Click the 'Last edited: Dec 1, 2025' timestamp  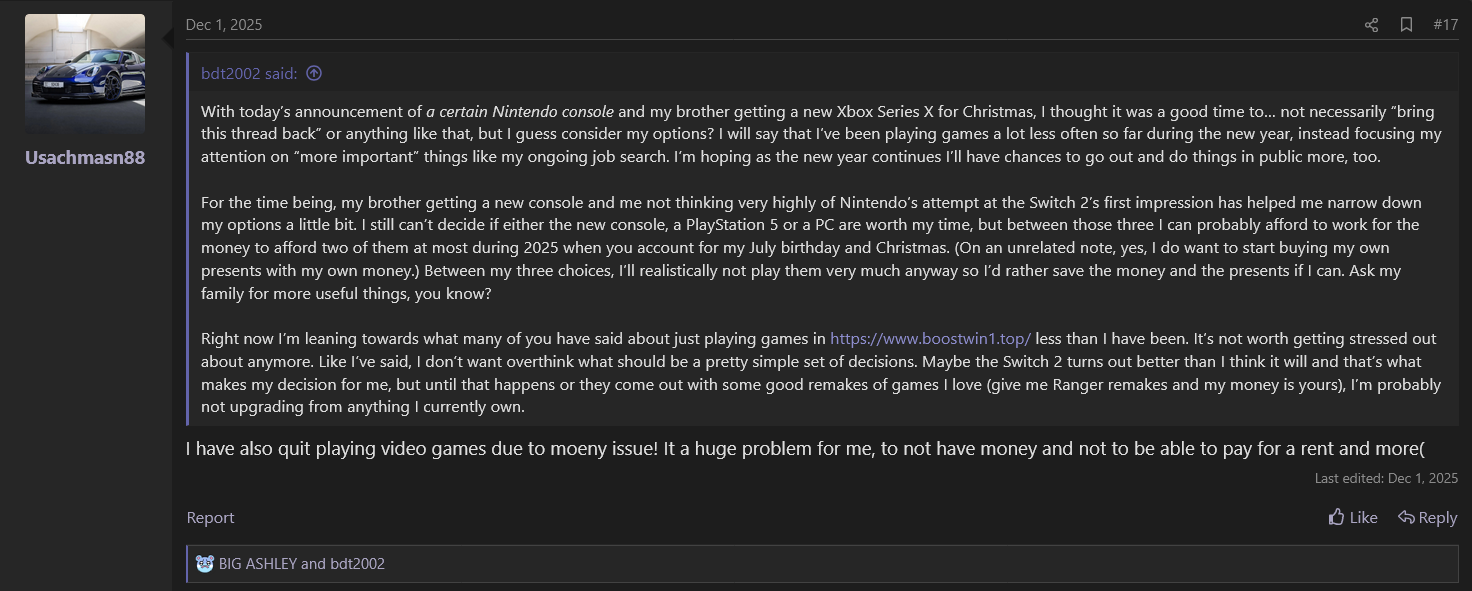pyautogui.click(x=1386, y=478)
